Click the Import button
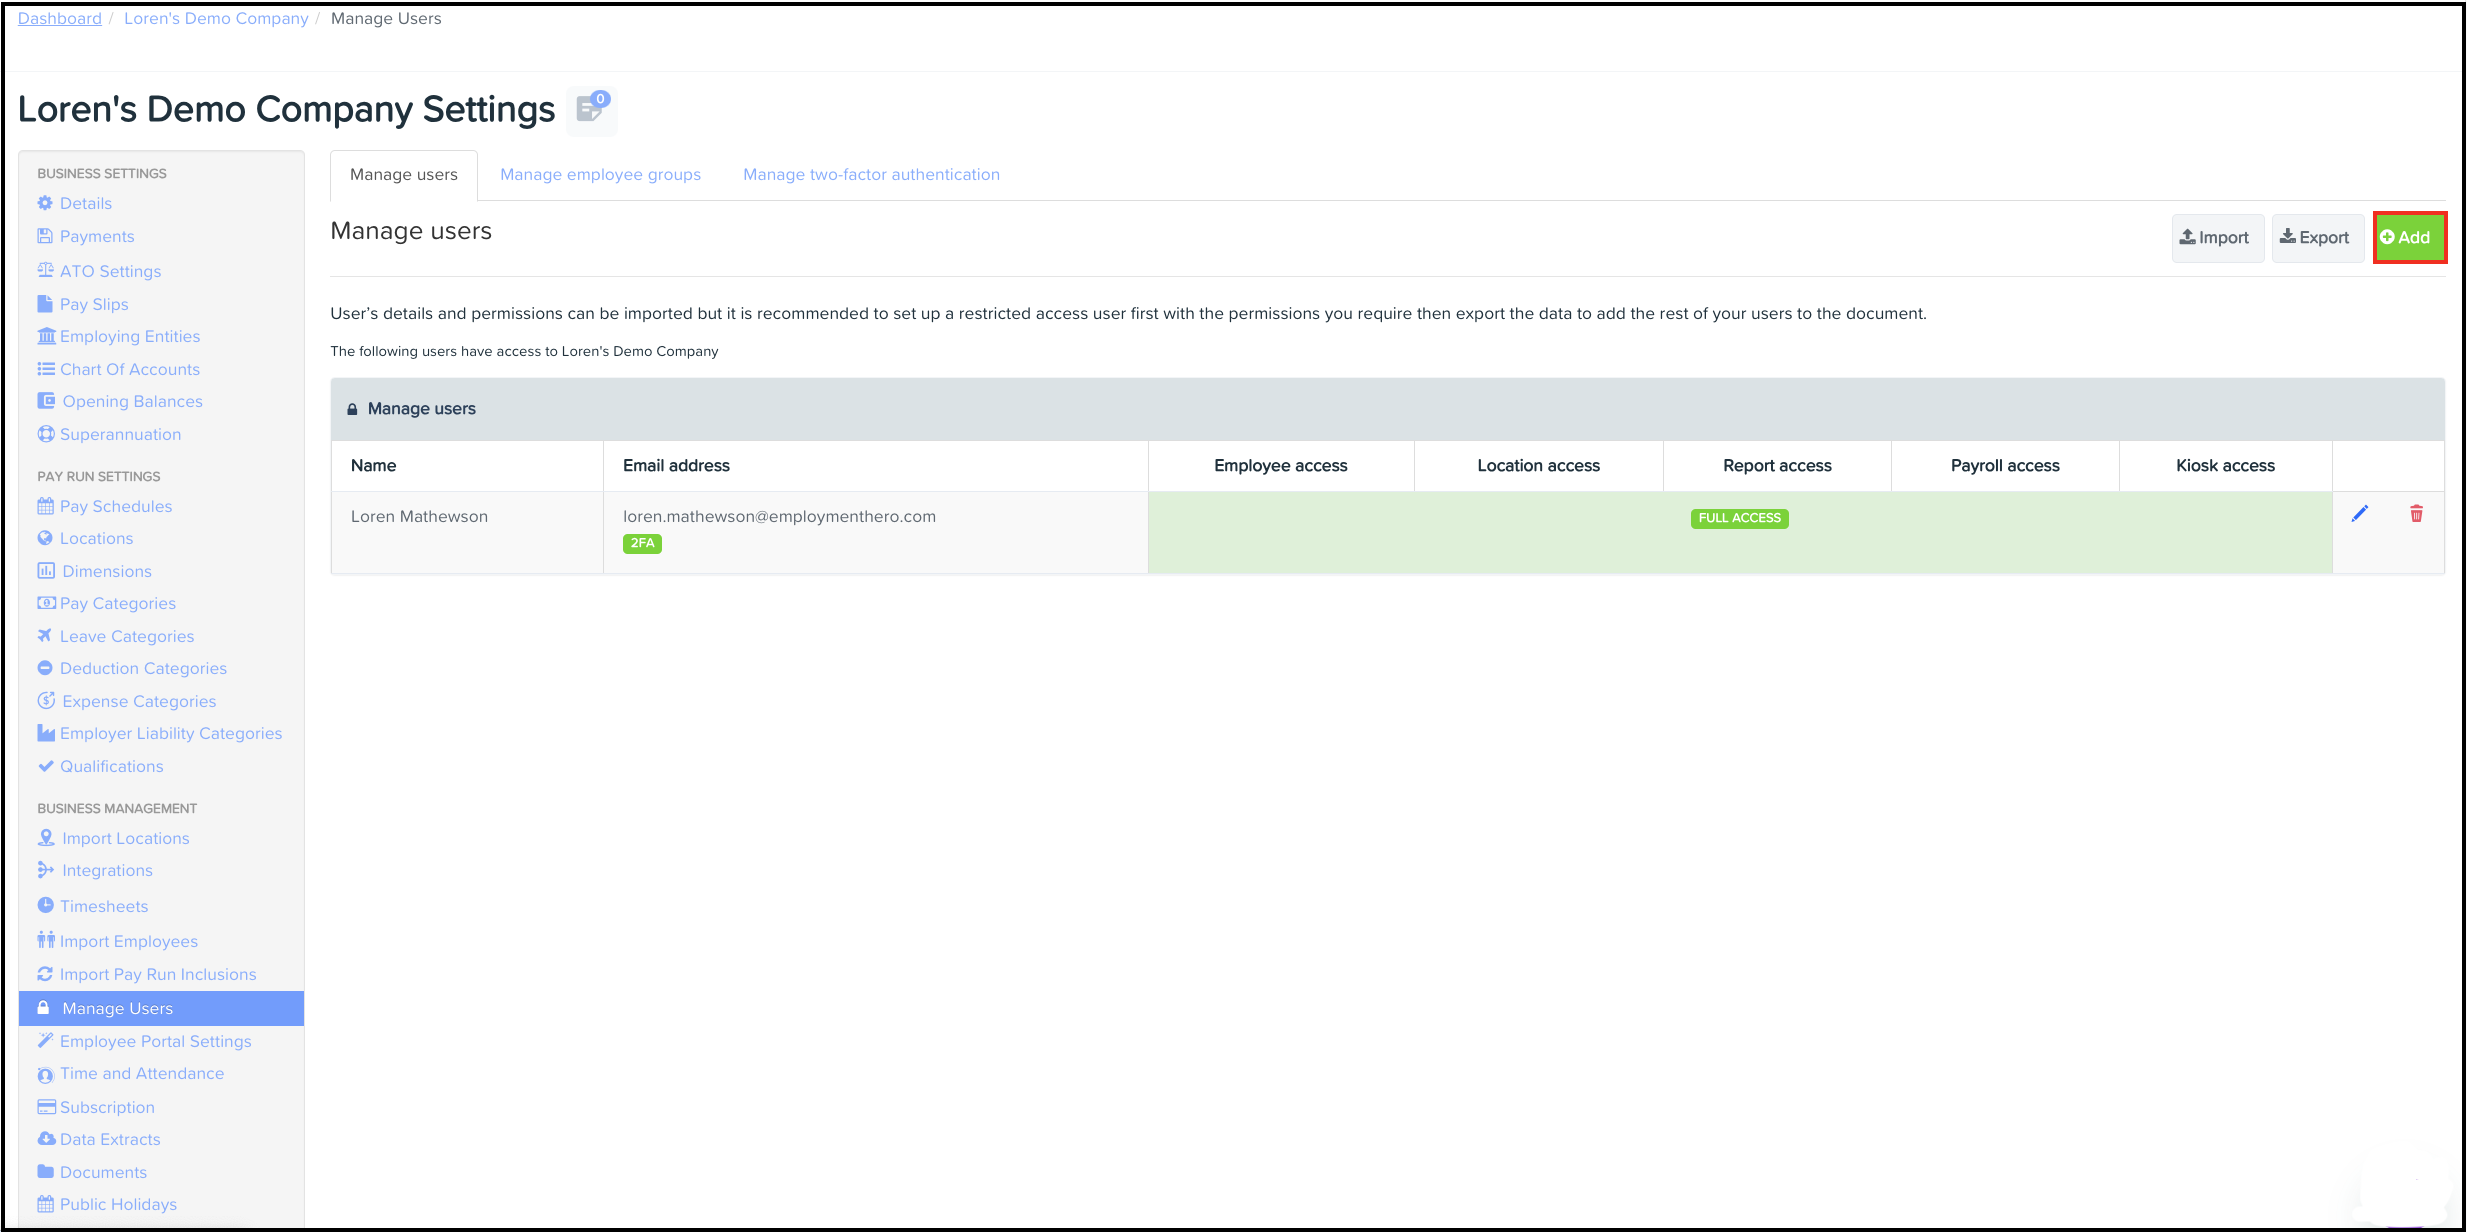Viewport: 2467px width, 1232px height. click(x=2216, y=238)
